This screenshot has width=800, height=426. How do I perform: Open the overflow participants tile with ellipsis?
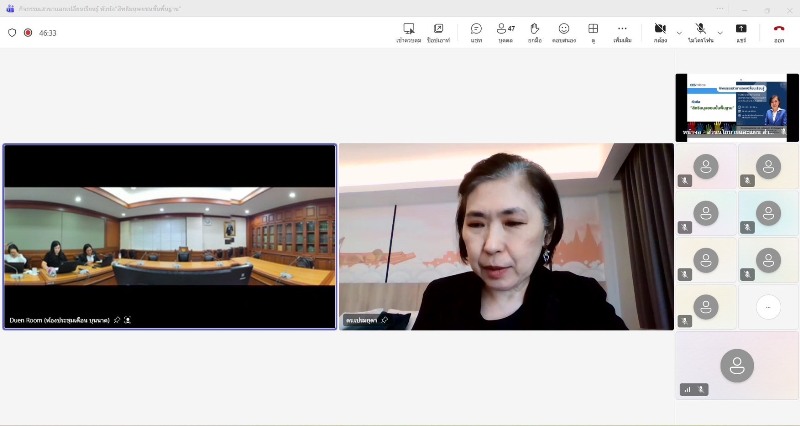[768, 307]
